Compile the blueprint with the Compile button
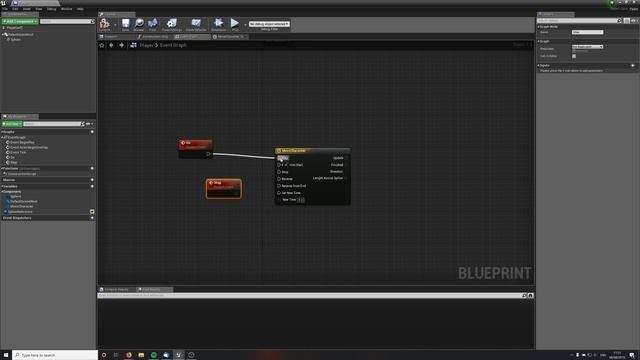The width and height of the screenshot is (640, 360). click(105, 24)
